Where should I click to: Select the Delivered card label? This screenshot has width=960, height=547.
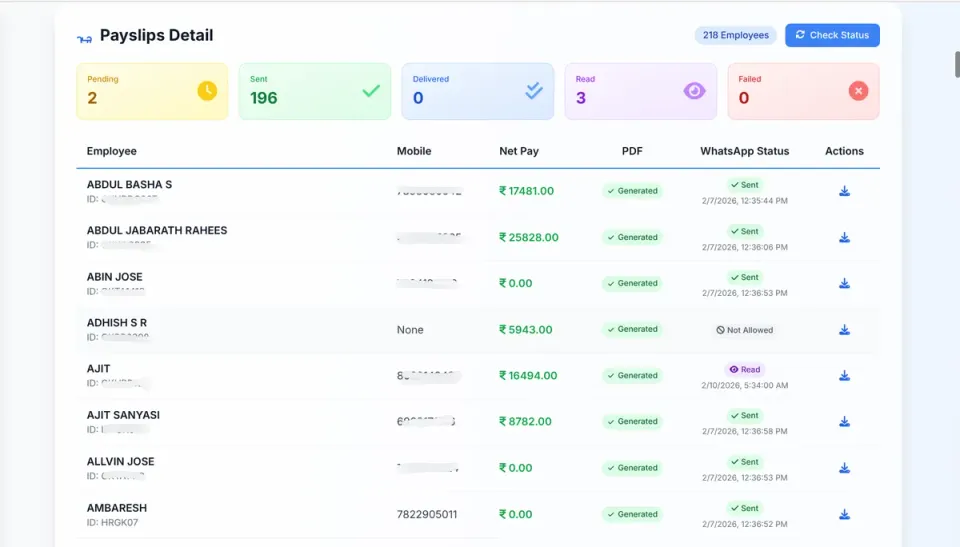[x=430, y=79]
